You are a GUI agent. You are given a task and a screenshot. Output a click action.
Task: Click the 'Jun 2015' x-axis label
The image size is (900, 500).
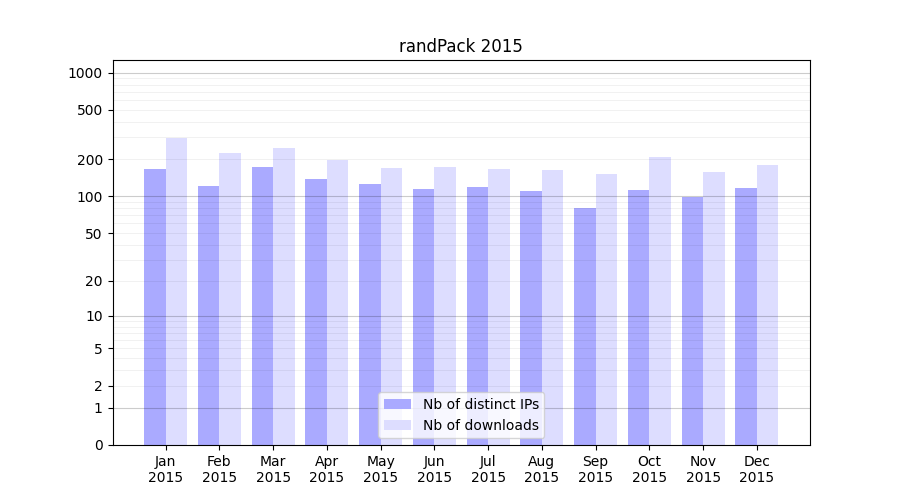pyautogui.click(x=434, y=469)
